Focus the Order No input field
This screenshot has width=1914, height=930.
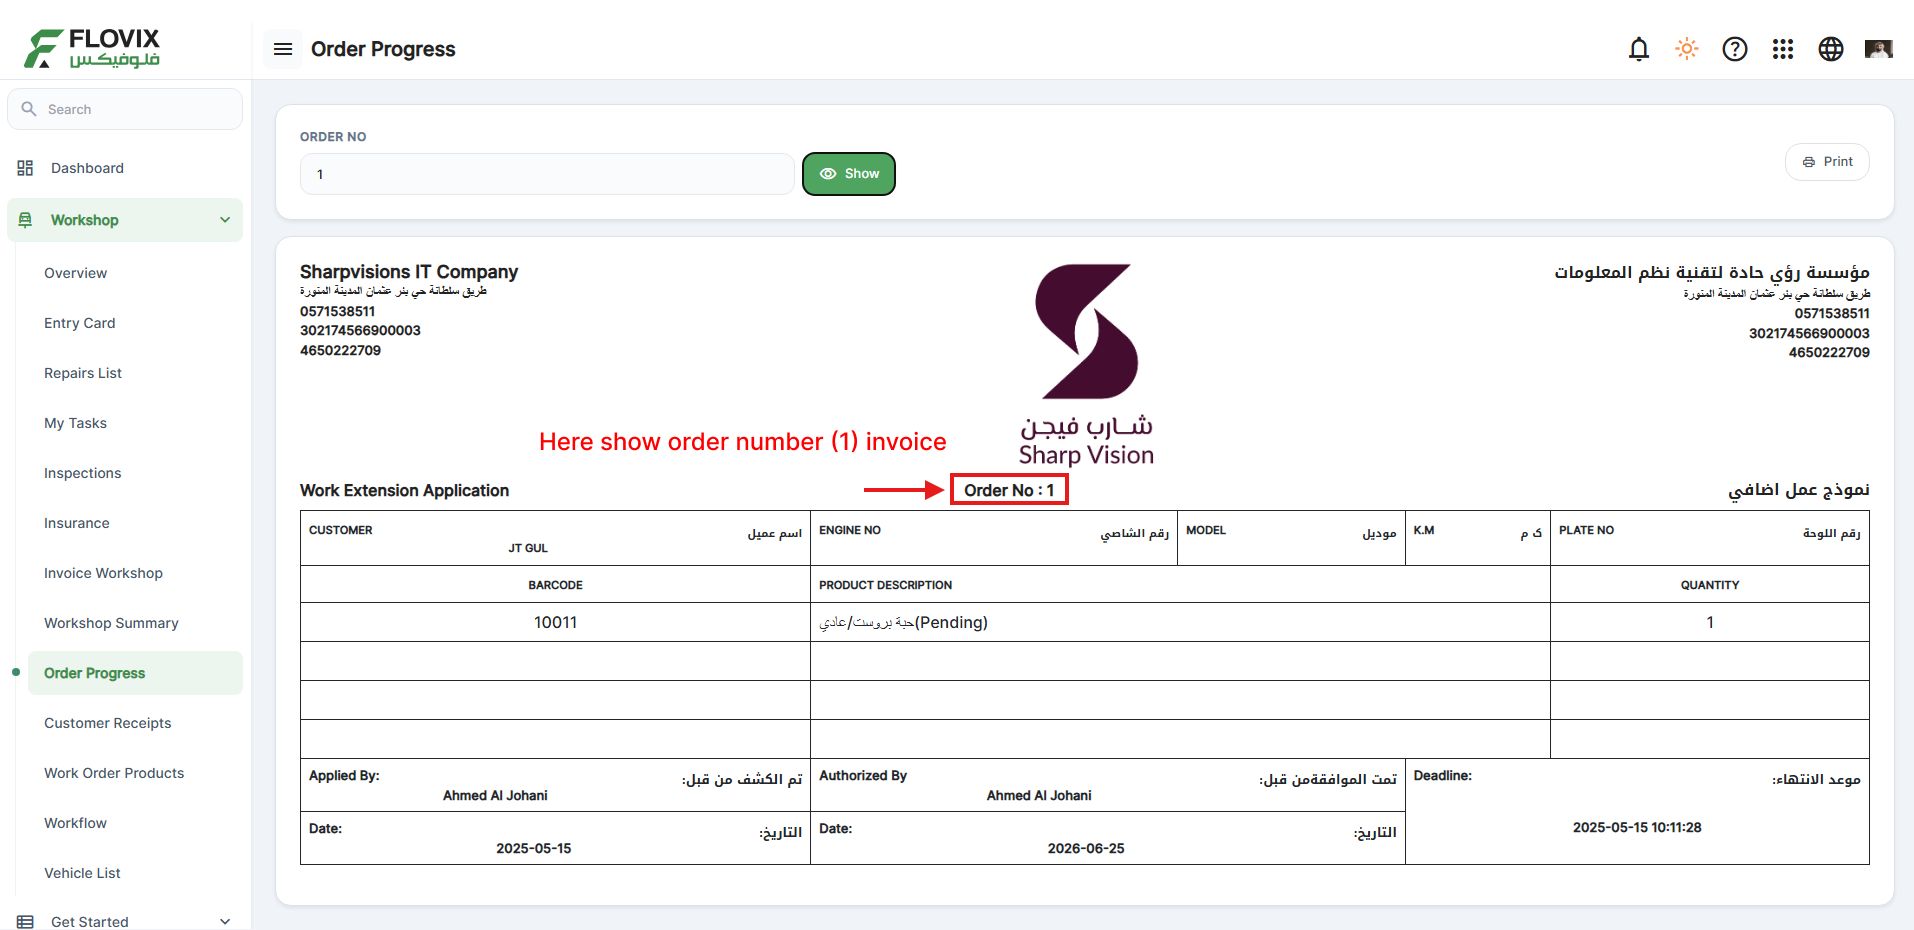(547, 174)
